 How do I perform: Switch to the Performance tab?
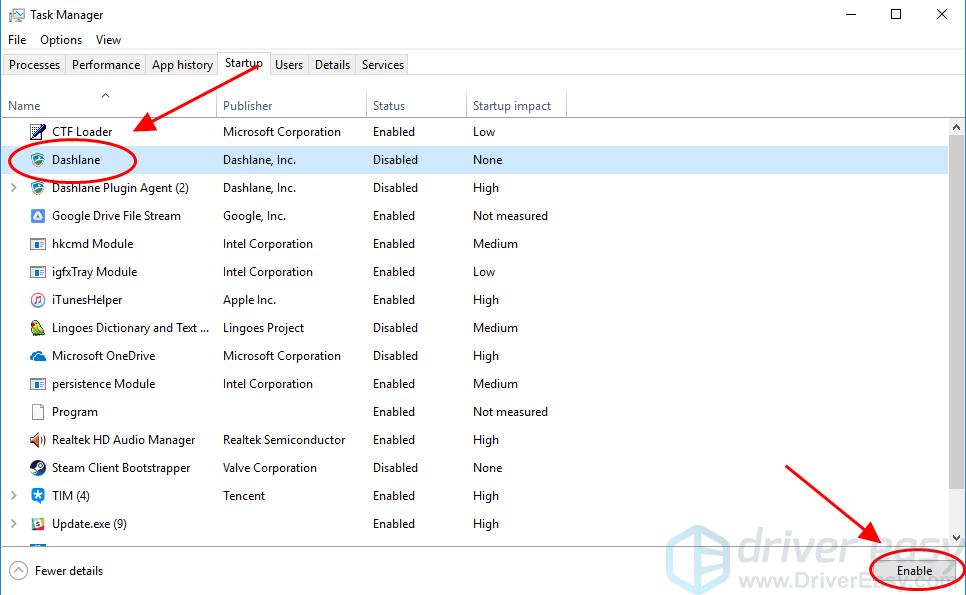(x=105, y=64)
